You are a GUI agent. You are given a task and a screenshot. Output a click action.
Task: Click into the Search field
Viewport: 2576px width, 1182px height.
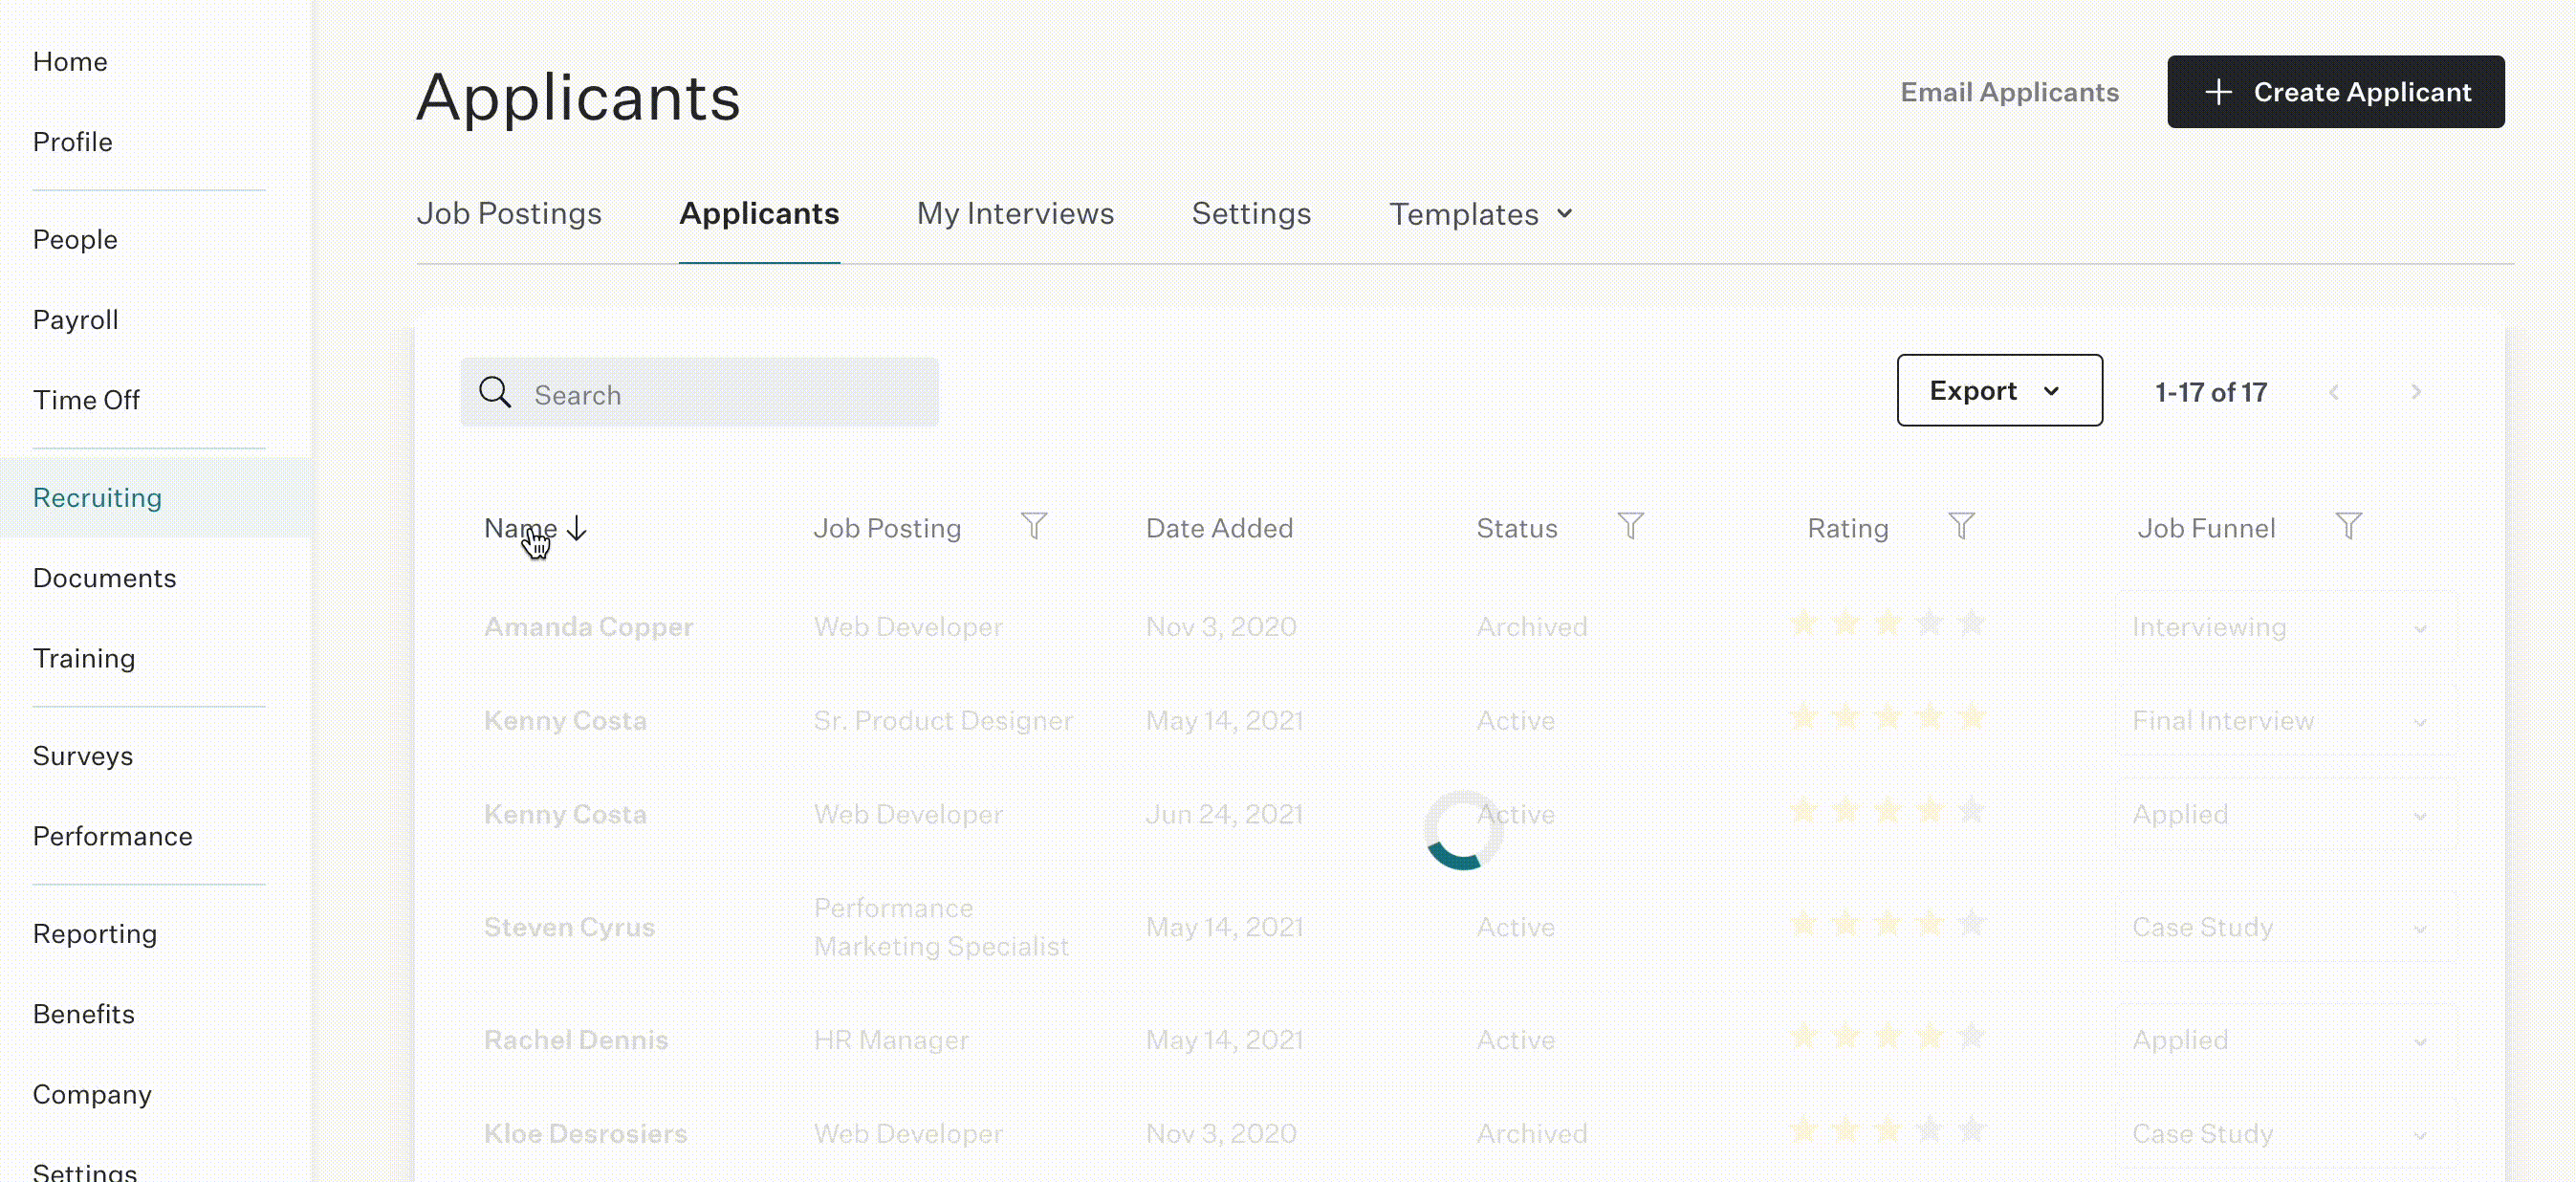(699, 392)
